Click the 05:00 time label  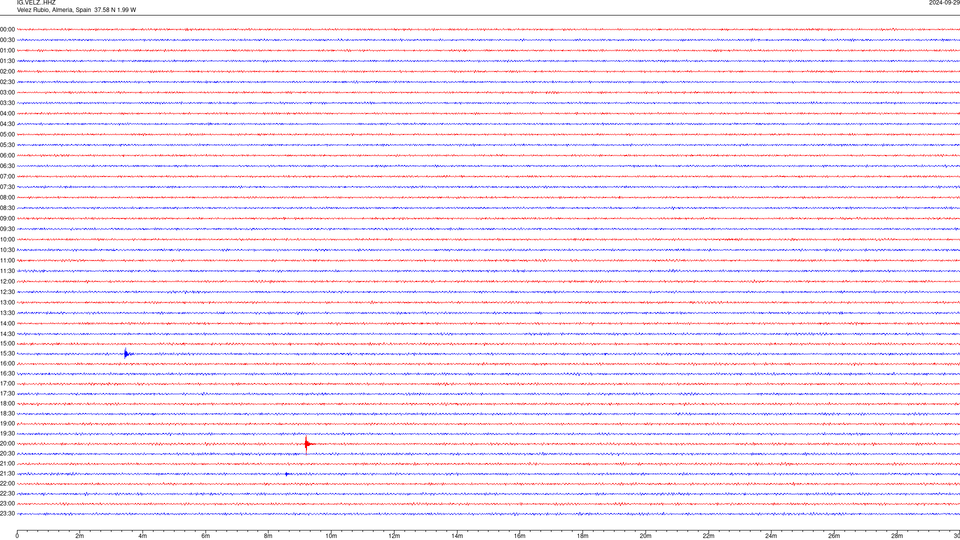[x=7, y=134]
